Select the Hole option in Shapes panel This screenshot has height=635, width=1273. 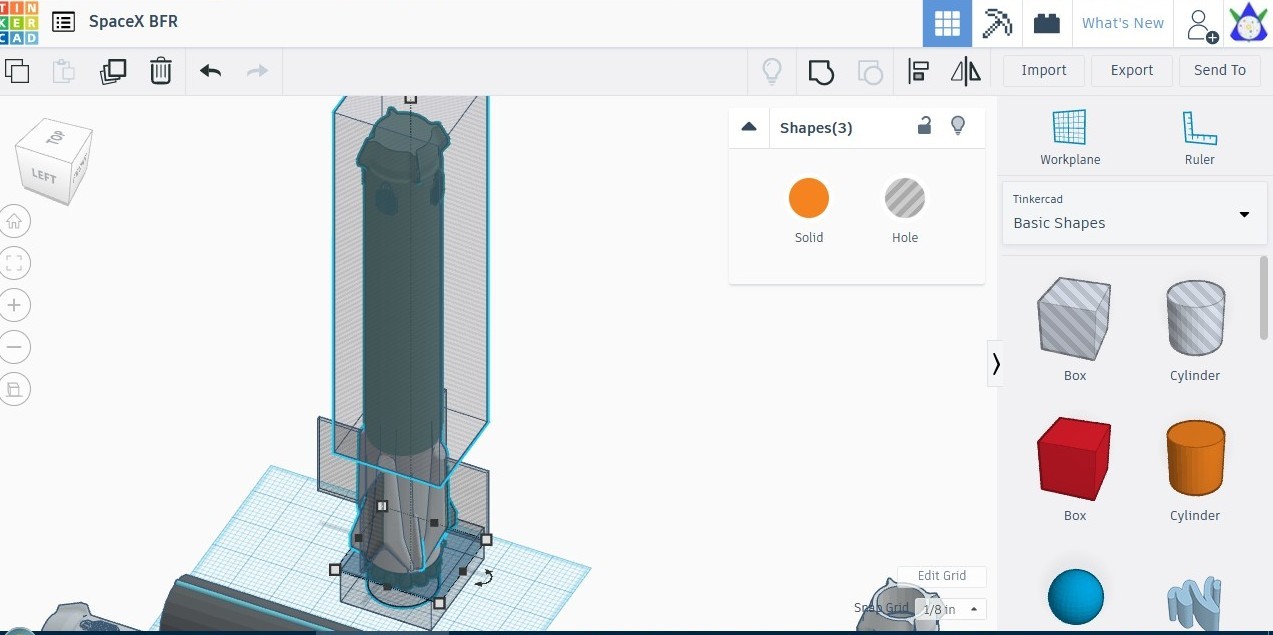tap(904, 197)
